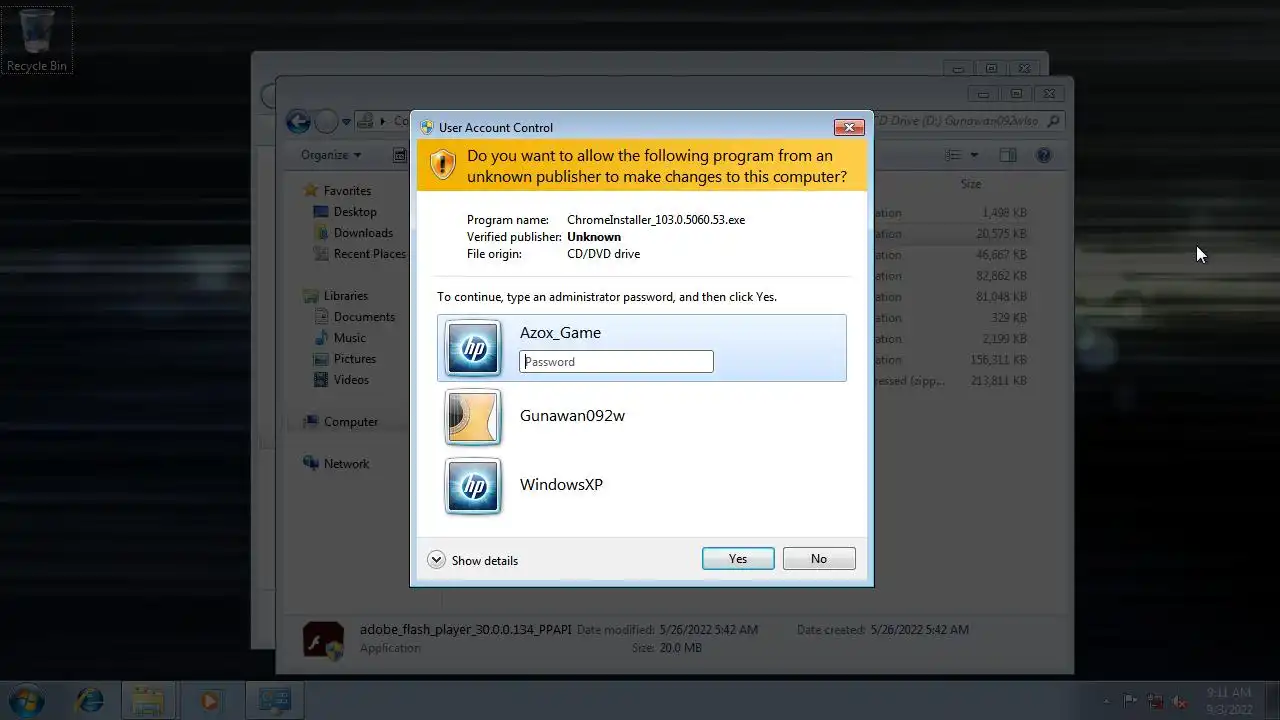
Task: Click the 213,811 KB size cell
Action: click(x=999, y=381)
